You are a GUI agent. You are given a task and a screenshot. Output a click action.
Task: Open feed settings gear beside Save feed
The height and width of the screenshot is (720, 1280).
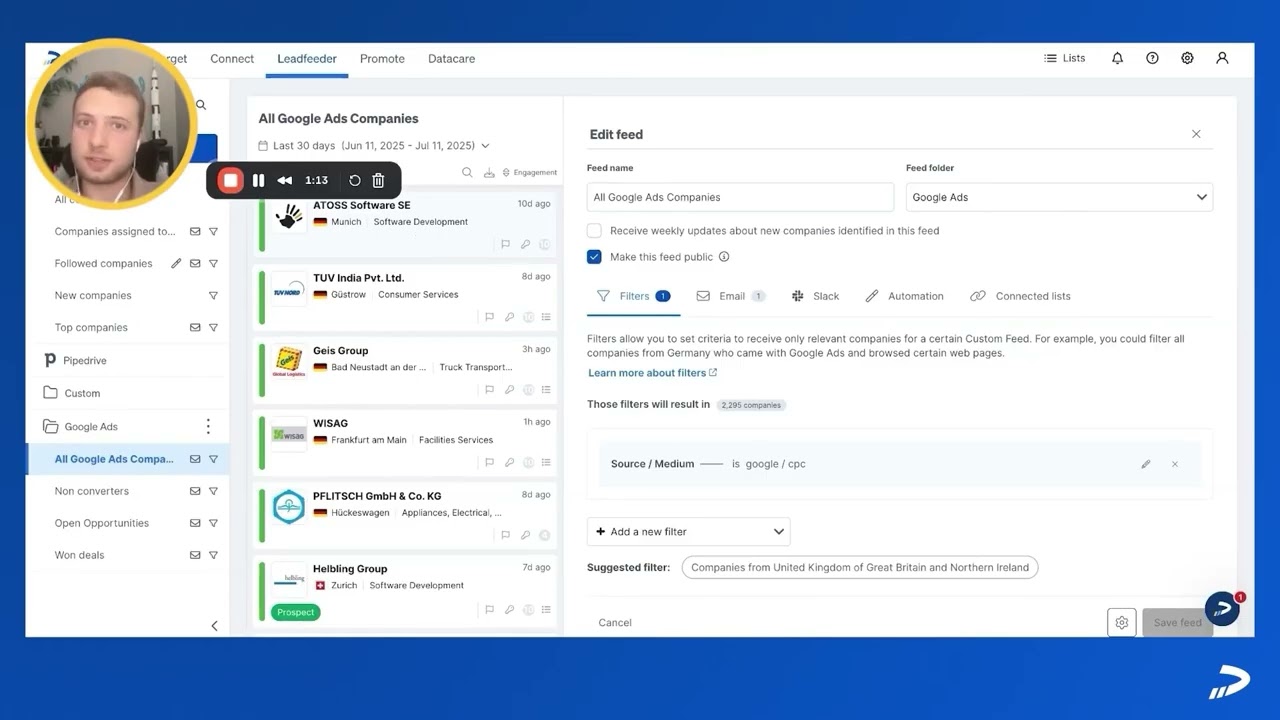pos(1122,622)
